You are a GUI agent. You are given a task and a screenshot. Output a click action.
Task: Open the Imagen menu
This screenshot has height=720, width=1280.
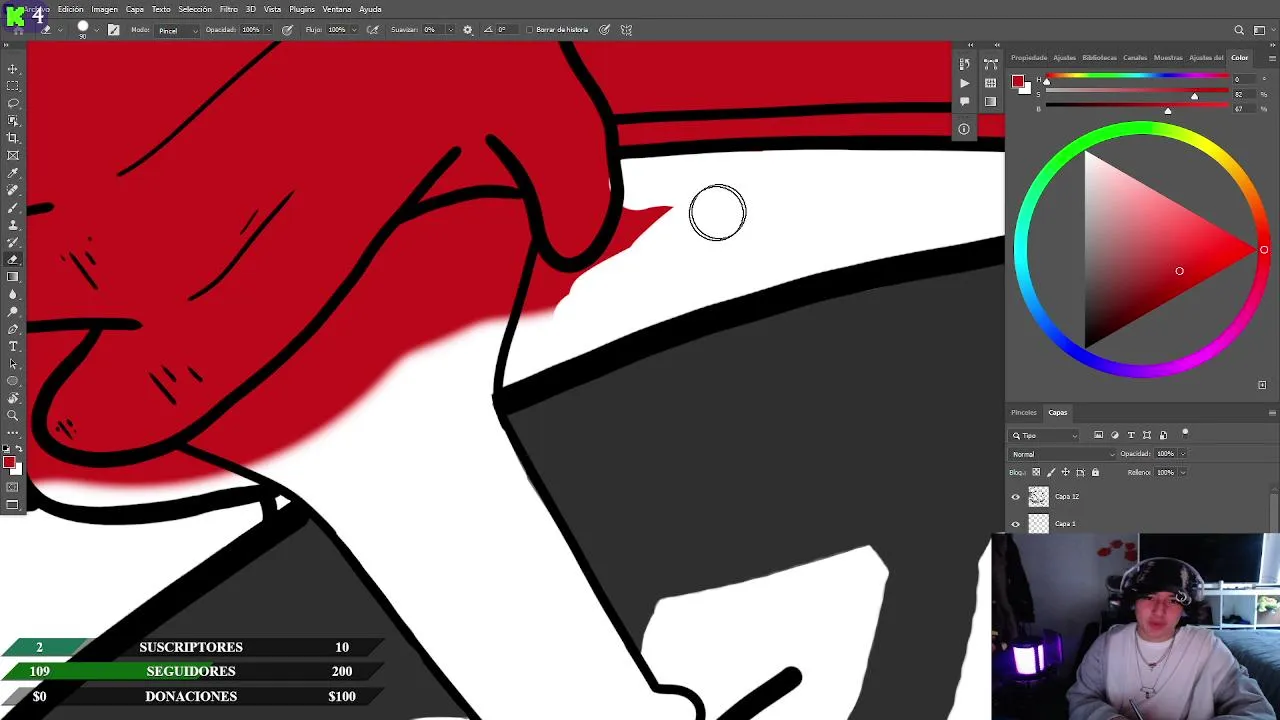click(104, 9)
